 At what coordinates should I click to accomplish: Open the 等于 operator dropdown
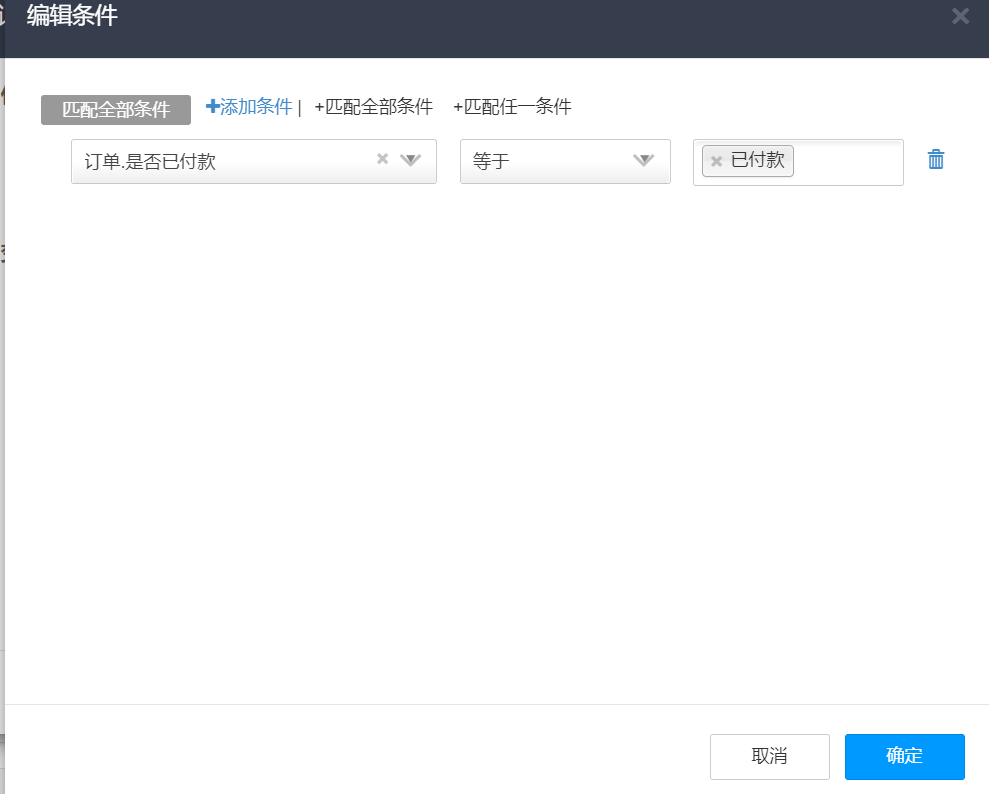565,161
